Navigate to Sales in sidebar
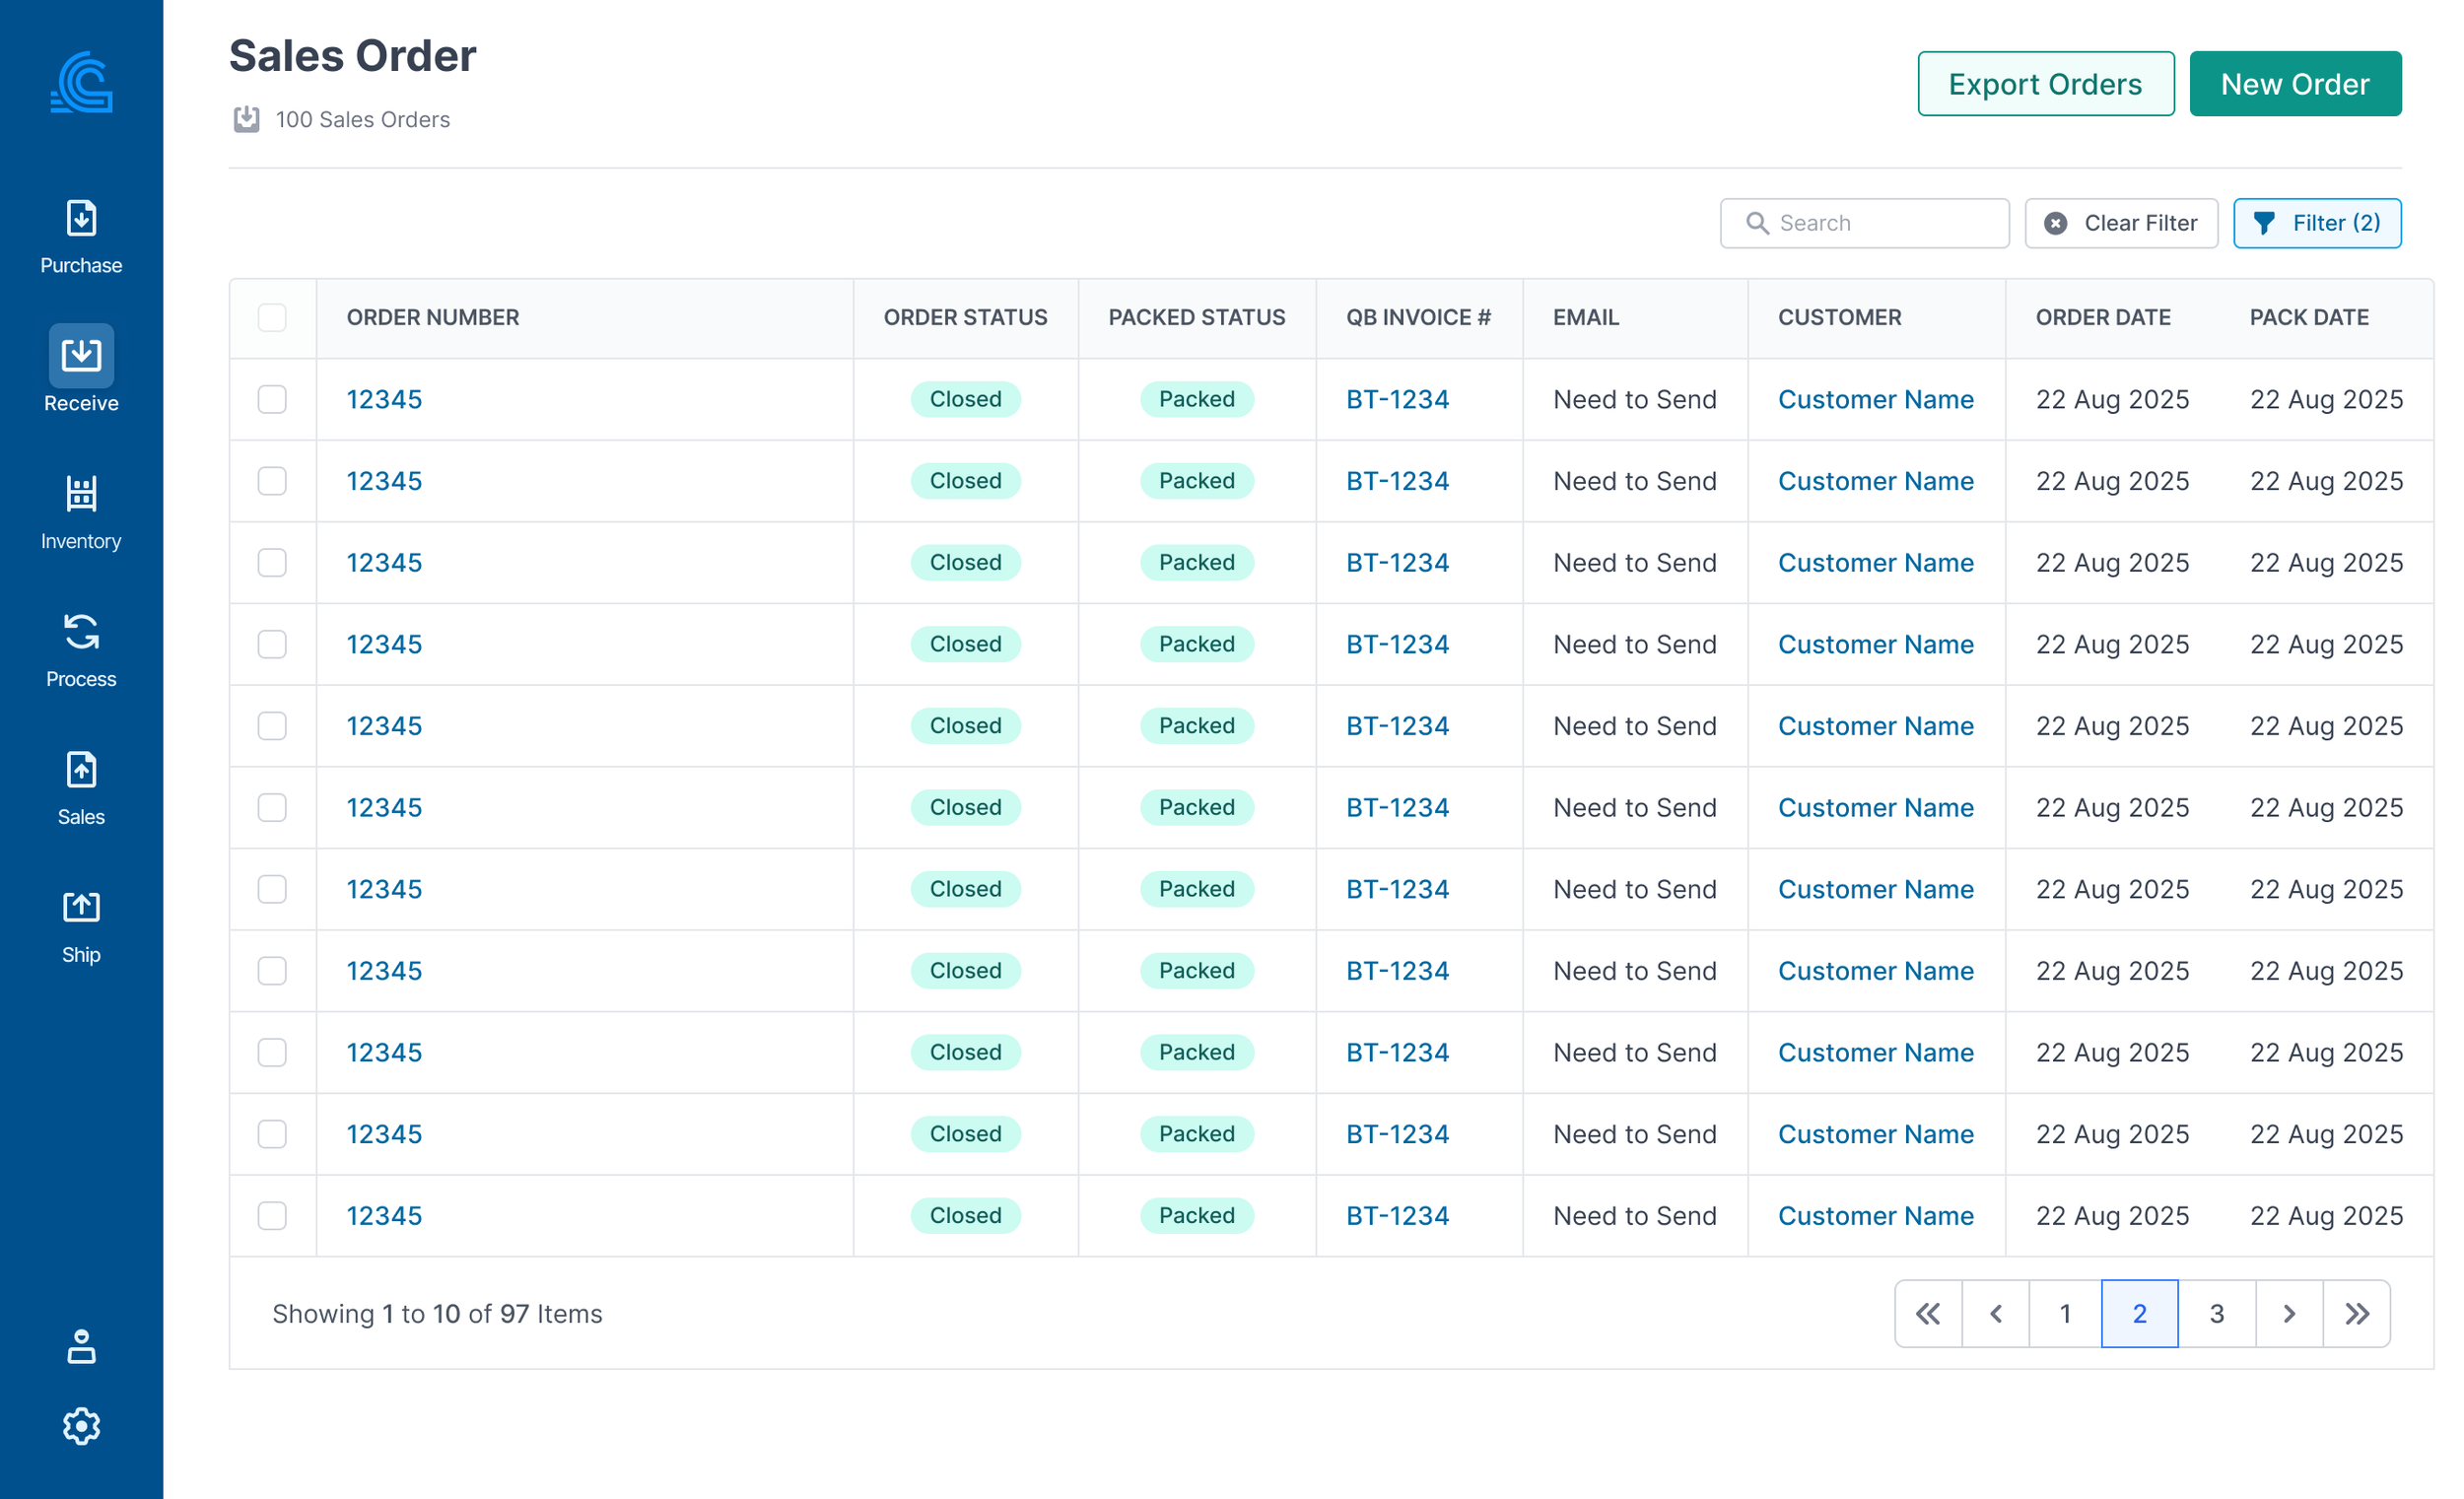Image resolution: width=2464 pixels, height=1499 pixels. click(x=81, y=788)
